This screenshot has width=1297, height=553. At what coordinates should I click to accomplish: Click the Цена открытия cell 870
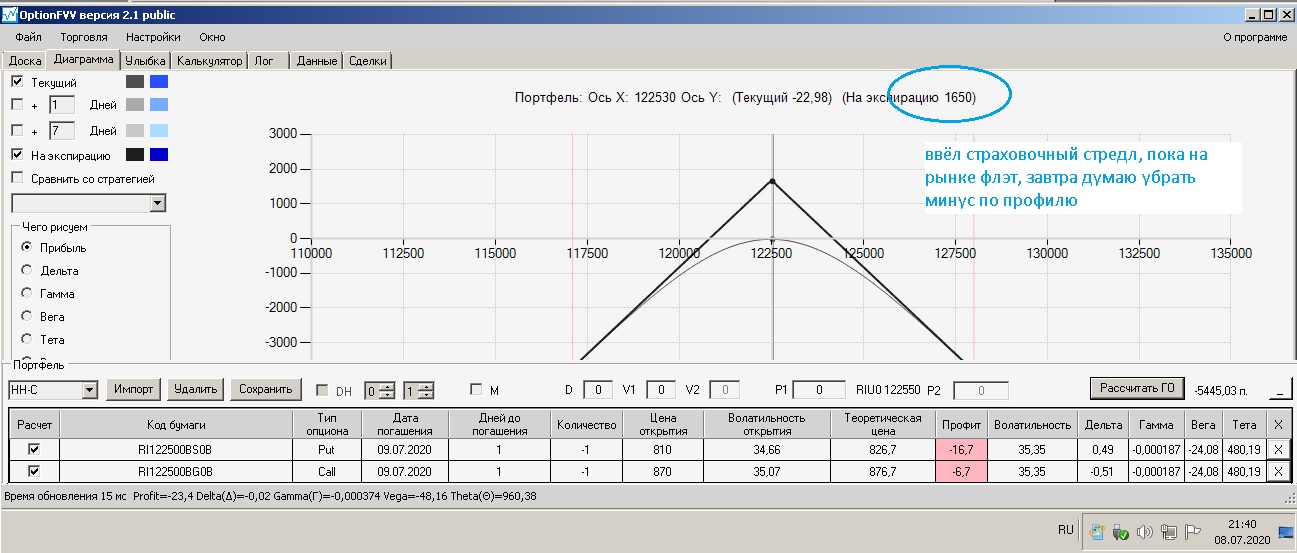663,471
